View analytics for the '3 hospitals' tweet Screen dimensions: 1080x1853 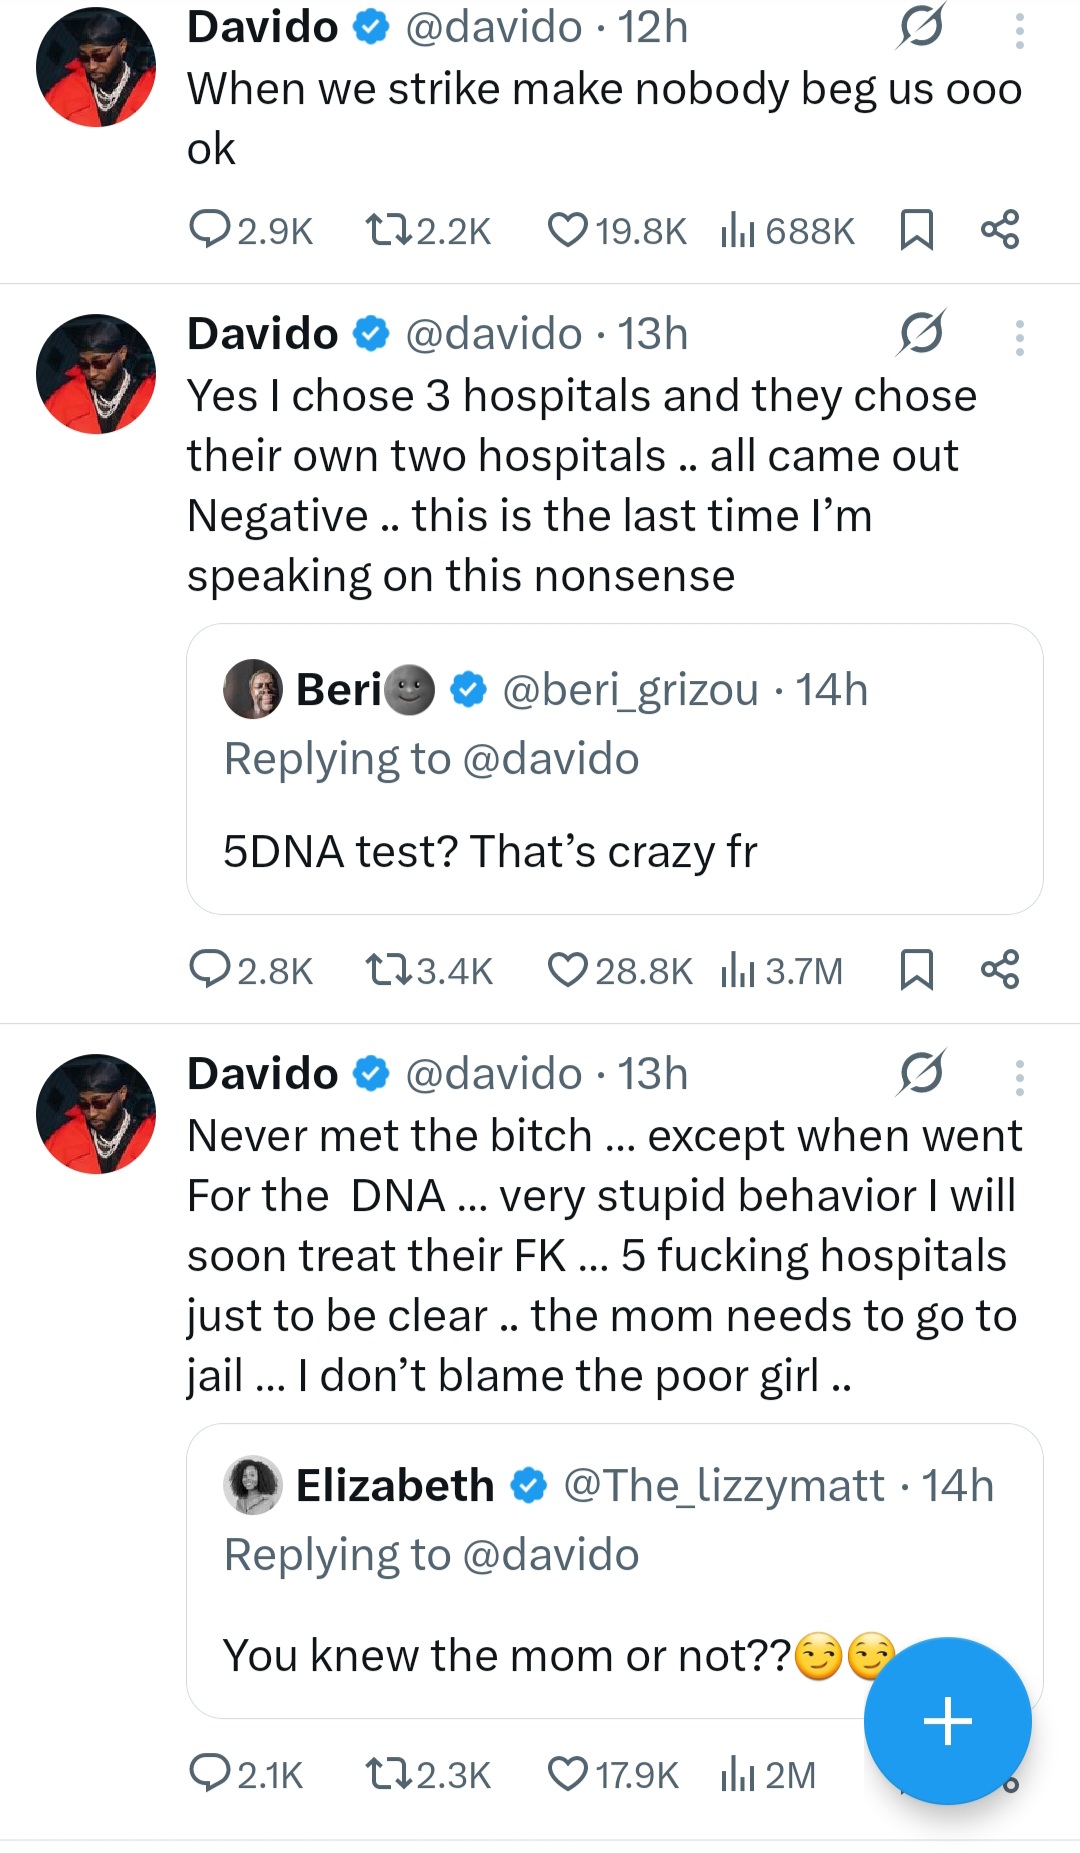tap(737, 970)
